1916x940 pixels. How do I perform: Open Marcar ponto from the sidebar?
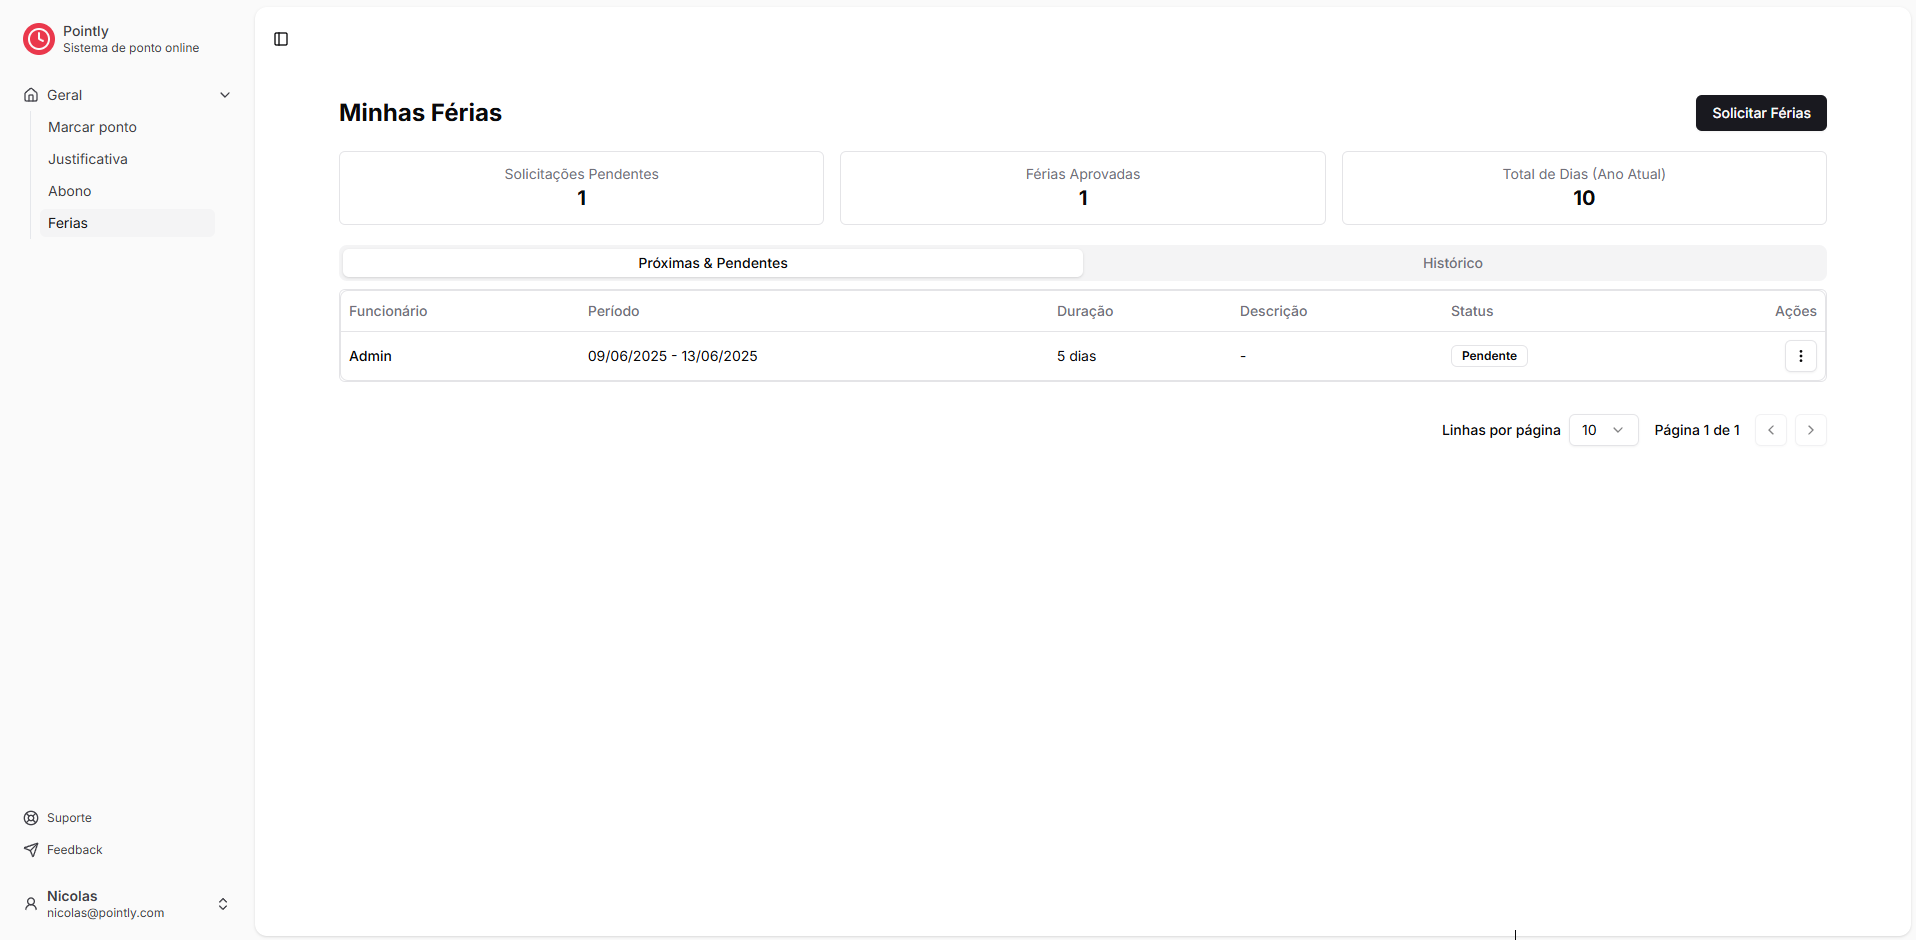click(x=93, y=127)
